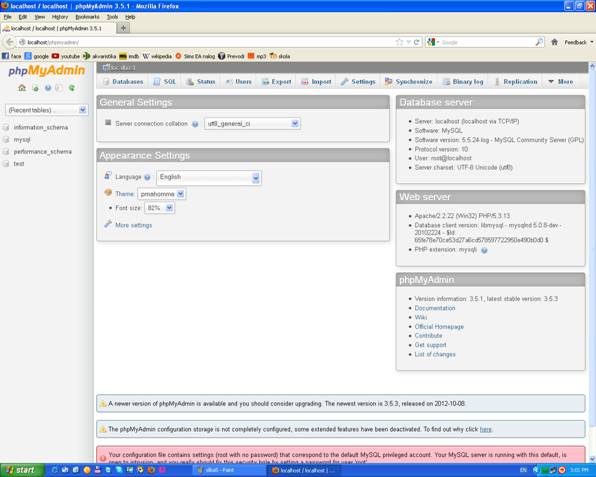The width and height of the screenshot is (596, 477).
Task: Open the search engine selector dropdown
Action: pos(433,42)
